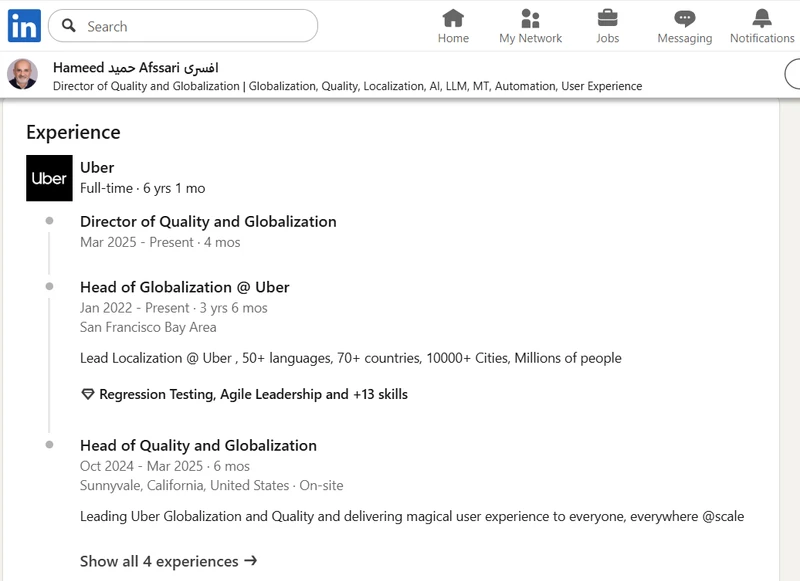The width and height of the screenshot is (800, 581).
Task: Expand Regression Testing, Agile Leadership skills list
Action: pyautogui.click(x=253, y=395)
